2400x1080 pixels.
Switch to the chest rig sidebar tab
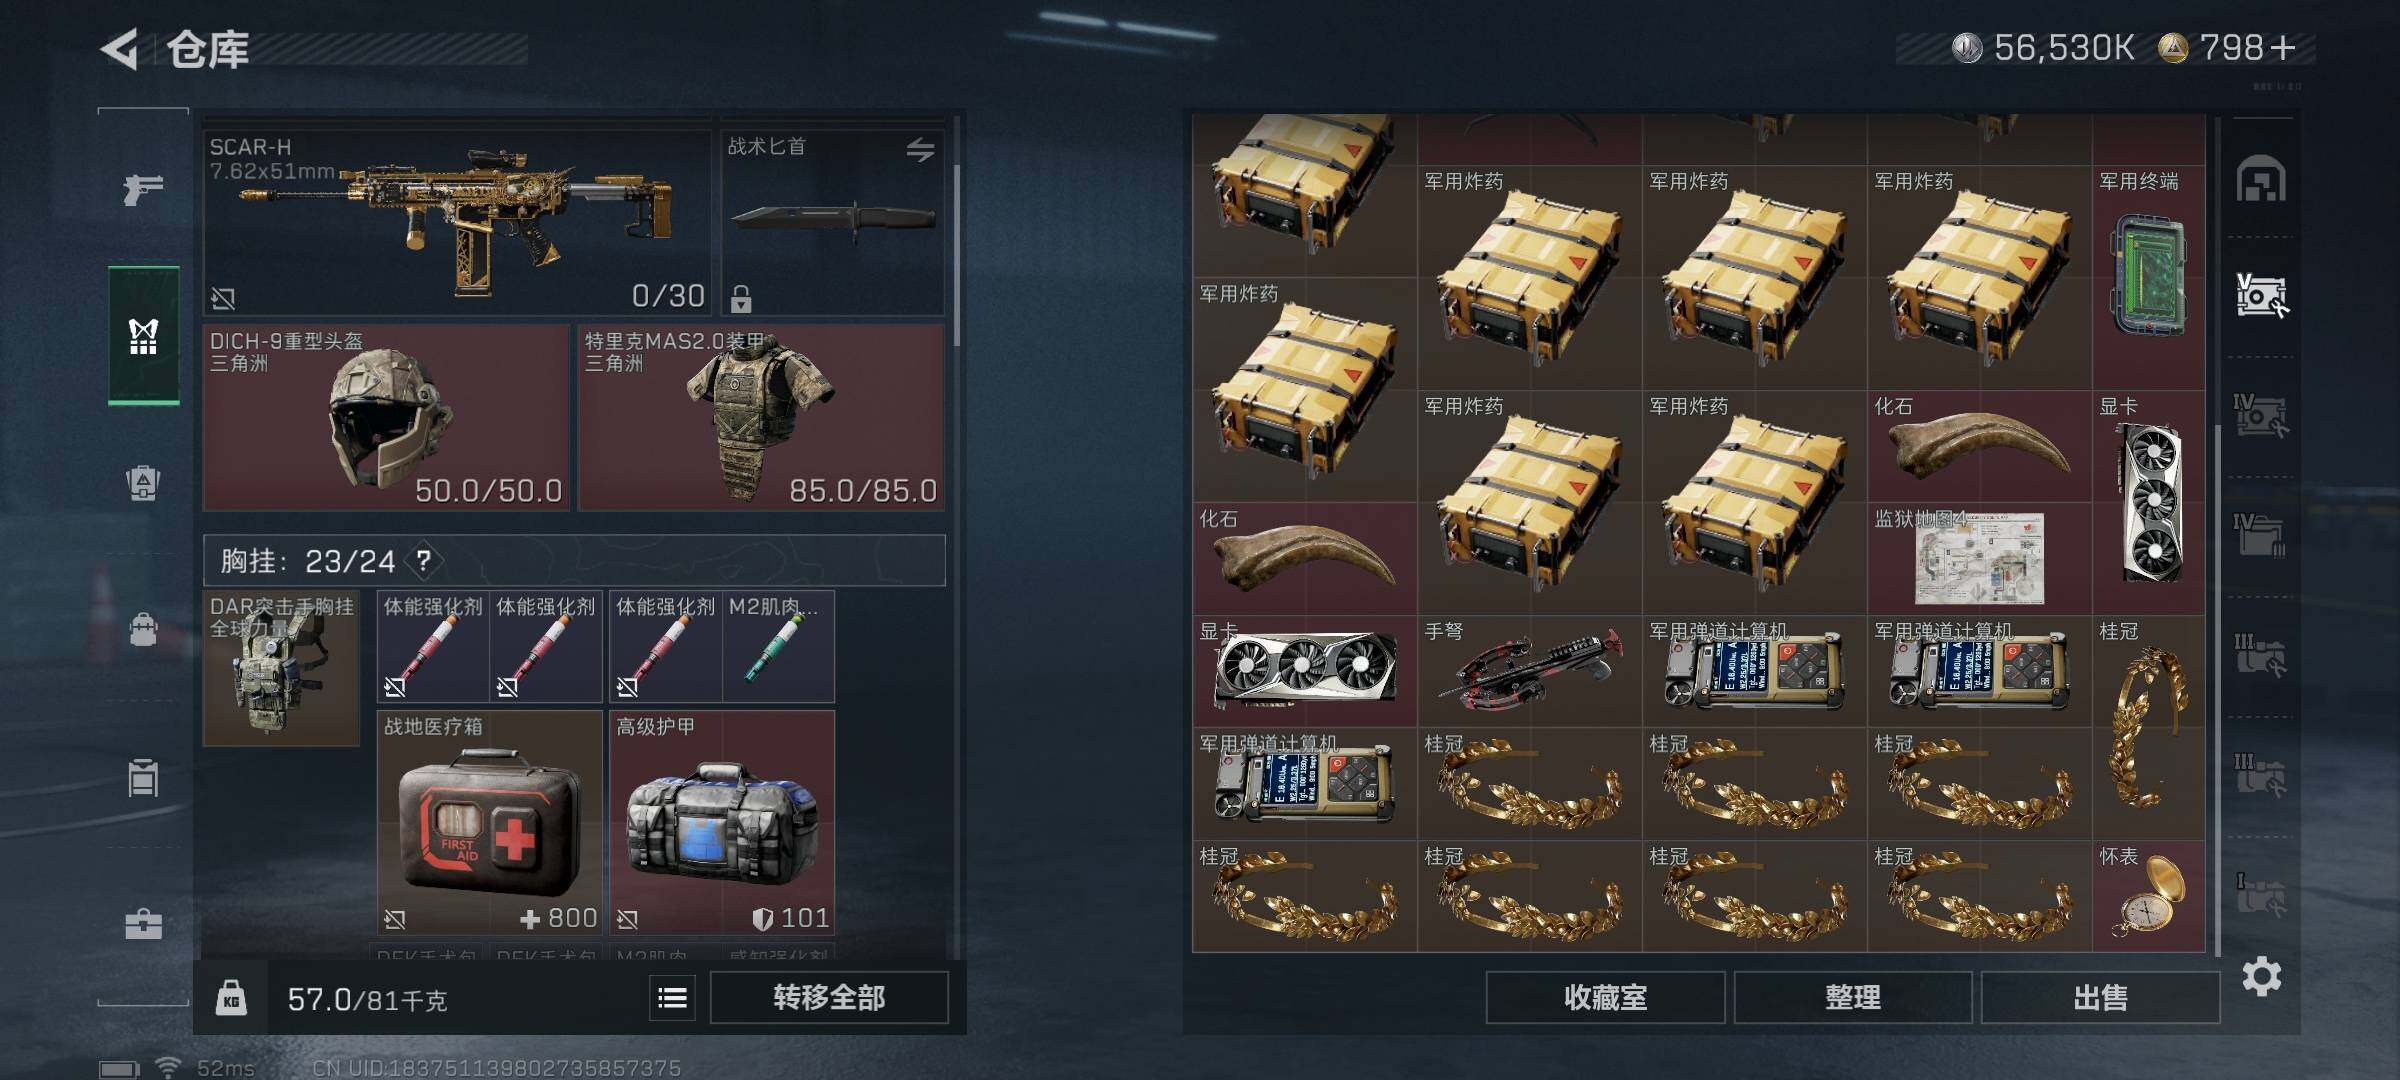143,483
